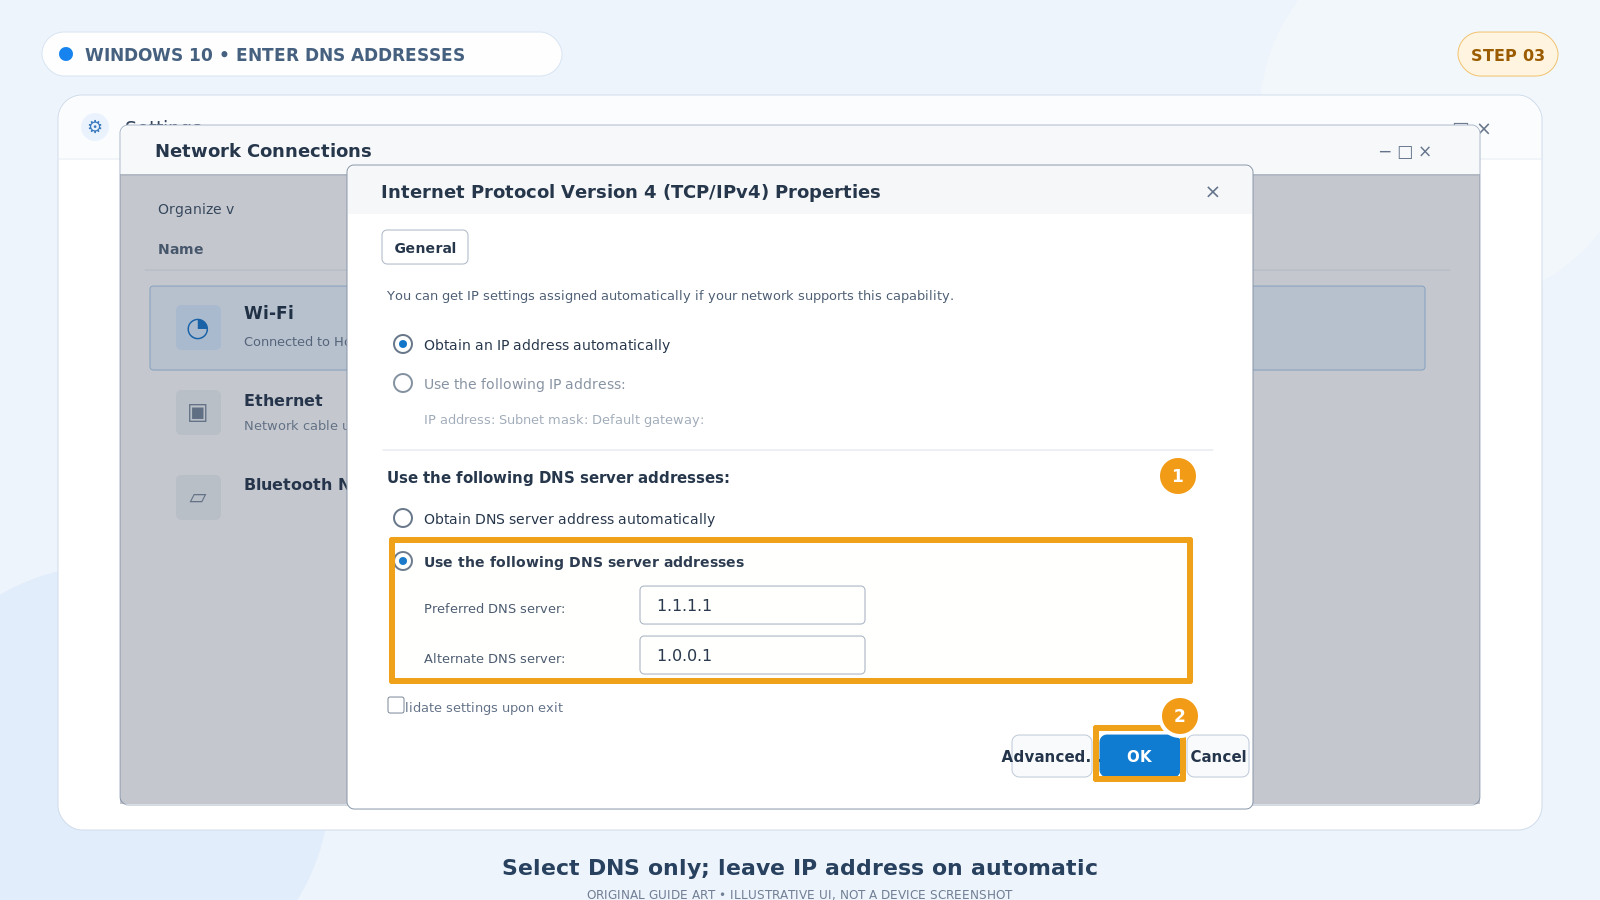The image size is (1600, 900).
Task: Choose Use the following IP address option
Action: (x=403, y=383)
